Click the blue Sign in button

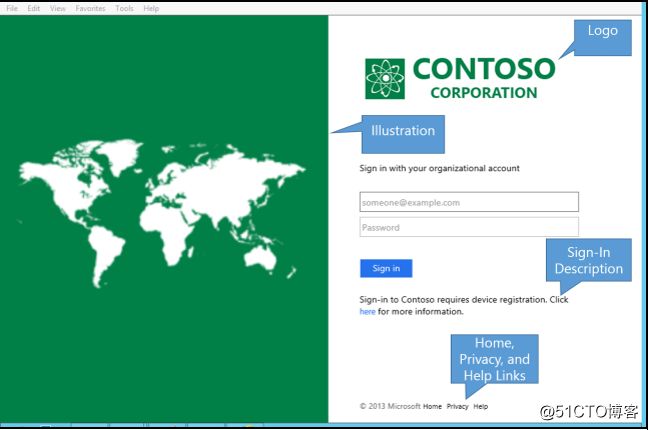pos(386,268)
